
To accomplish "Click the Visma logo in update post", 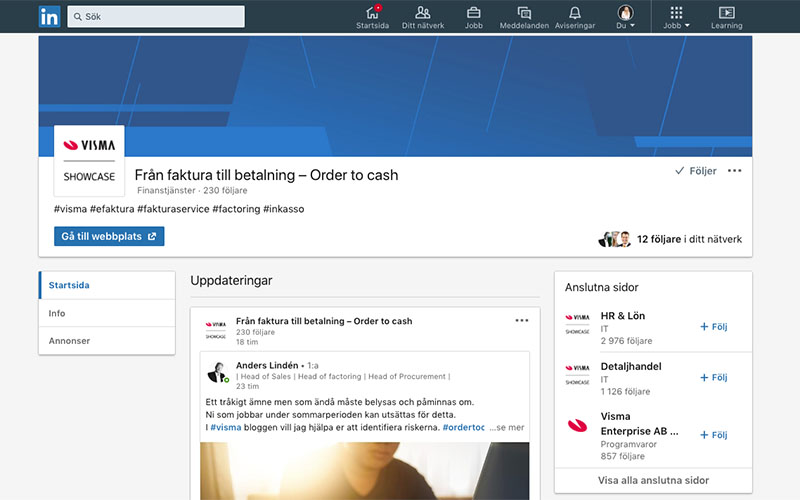I will tap(216, 330).
